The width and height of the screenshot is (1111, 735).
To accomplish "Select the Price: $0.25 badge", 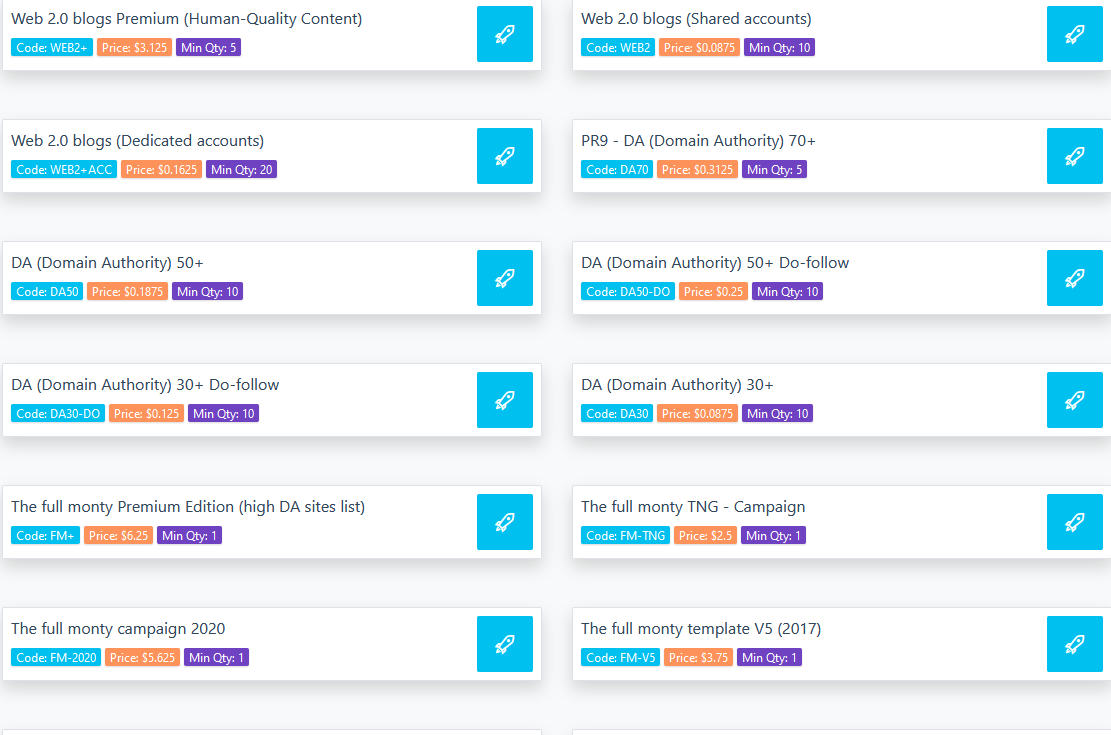I will [x=714, y=291].
